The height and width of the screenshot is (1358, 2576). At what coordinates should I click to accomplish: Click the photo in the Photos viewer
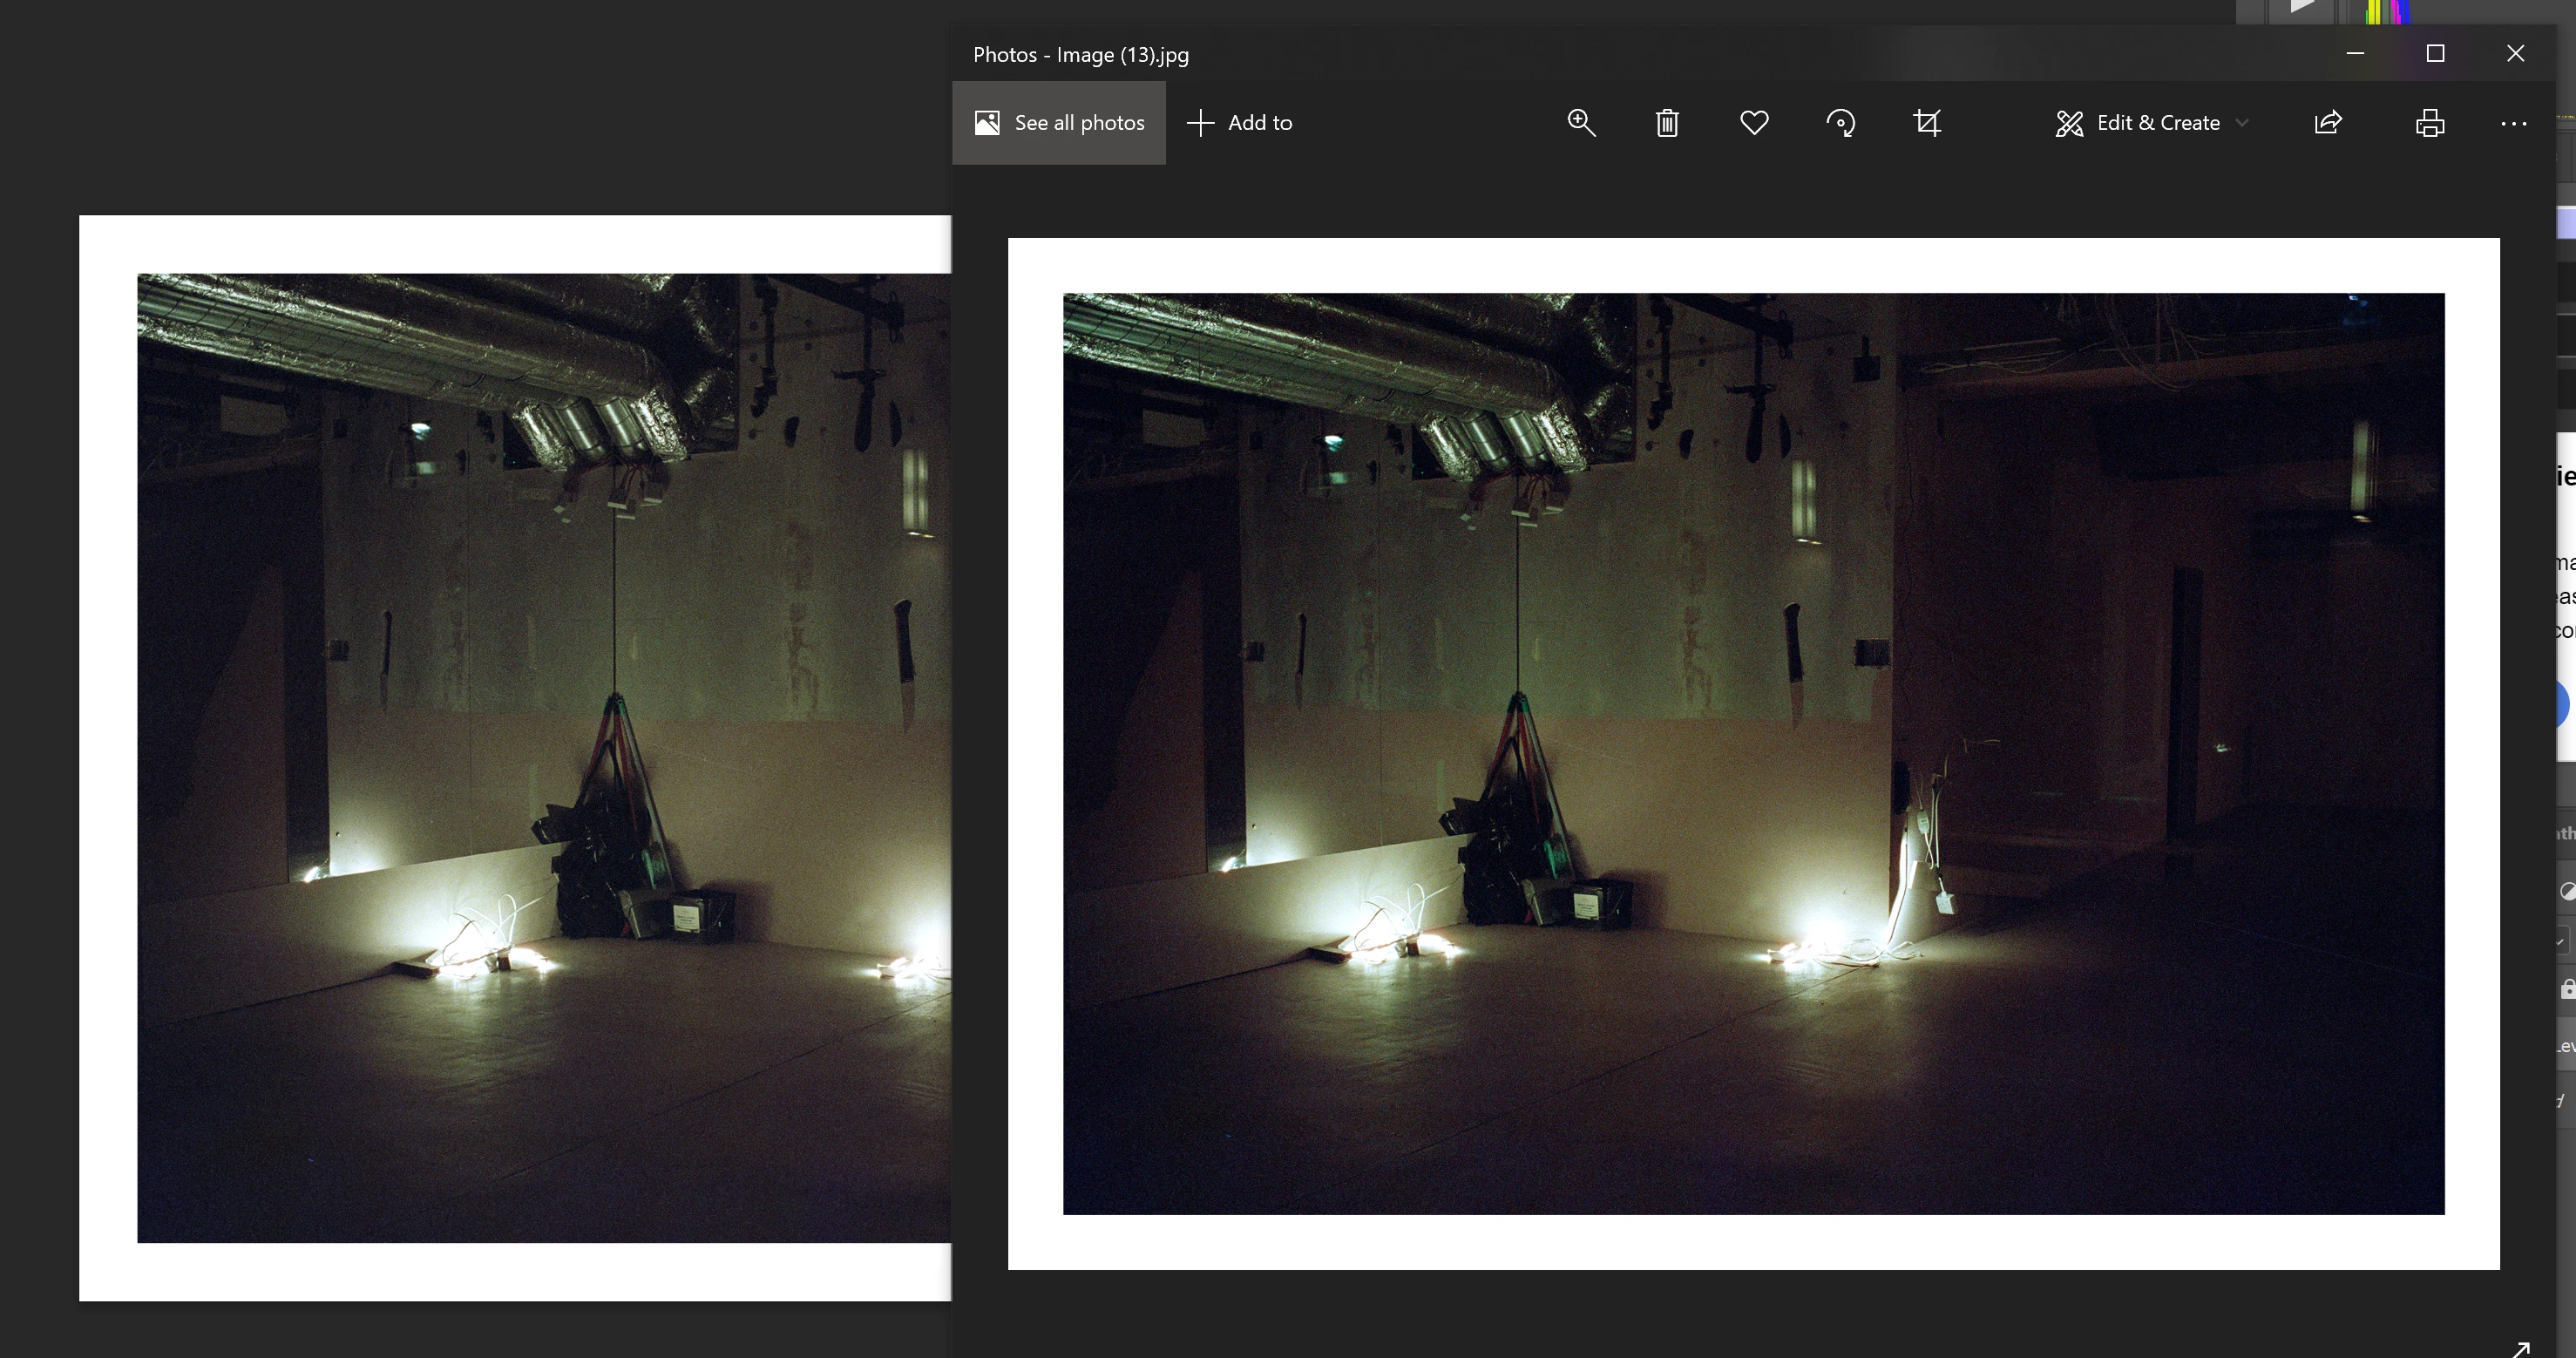(1753, 753)
